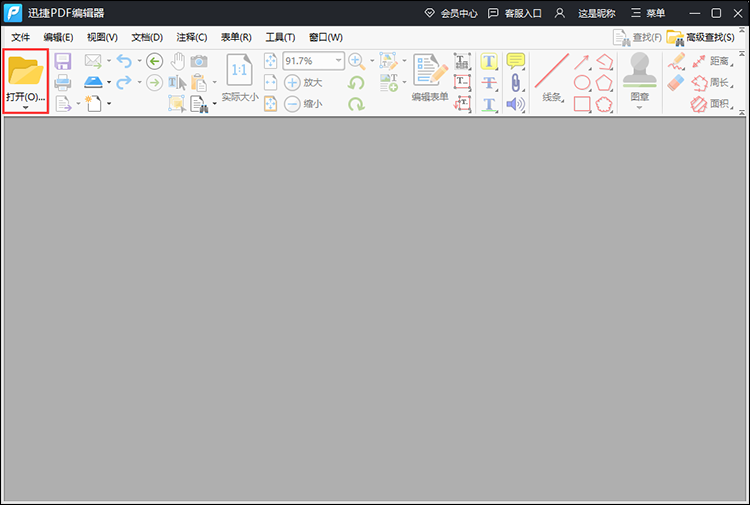This screenshot has width=750, height=505.
Task: Select the yellow sticky note tool
Action: [x=516, y=61]
